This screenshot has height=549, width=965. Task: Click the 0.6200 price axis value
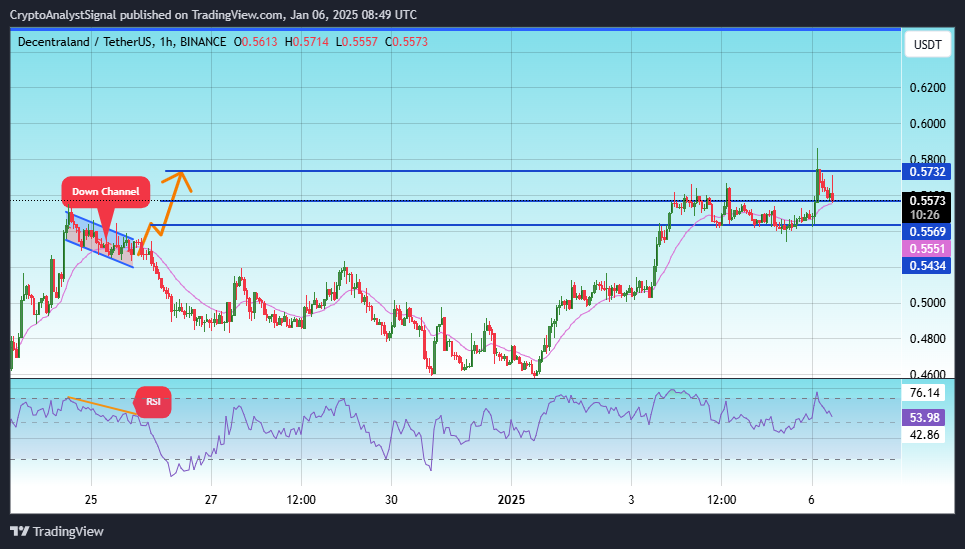click(927, 87)
